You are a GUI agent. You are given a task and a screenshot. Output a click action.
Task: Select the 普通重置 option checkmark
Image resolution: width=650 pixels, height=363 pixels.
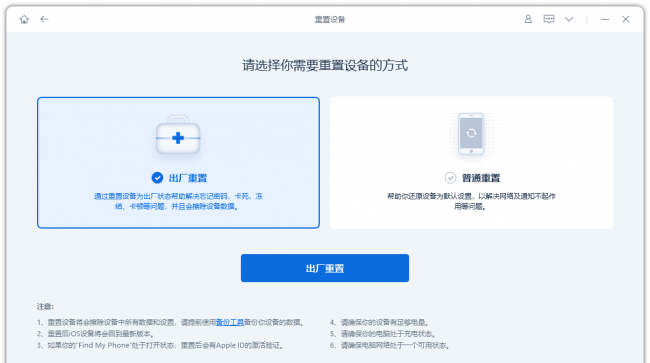click(x=450, y=178)
